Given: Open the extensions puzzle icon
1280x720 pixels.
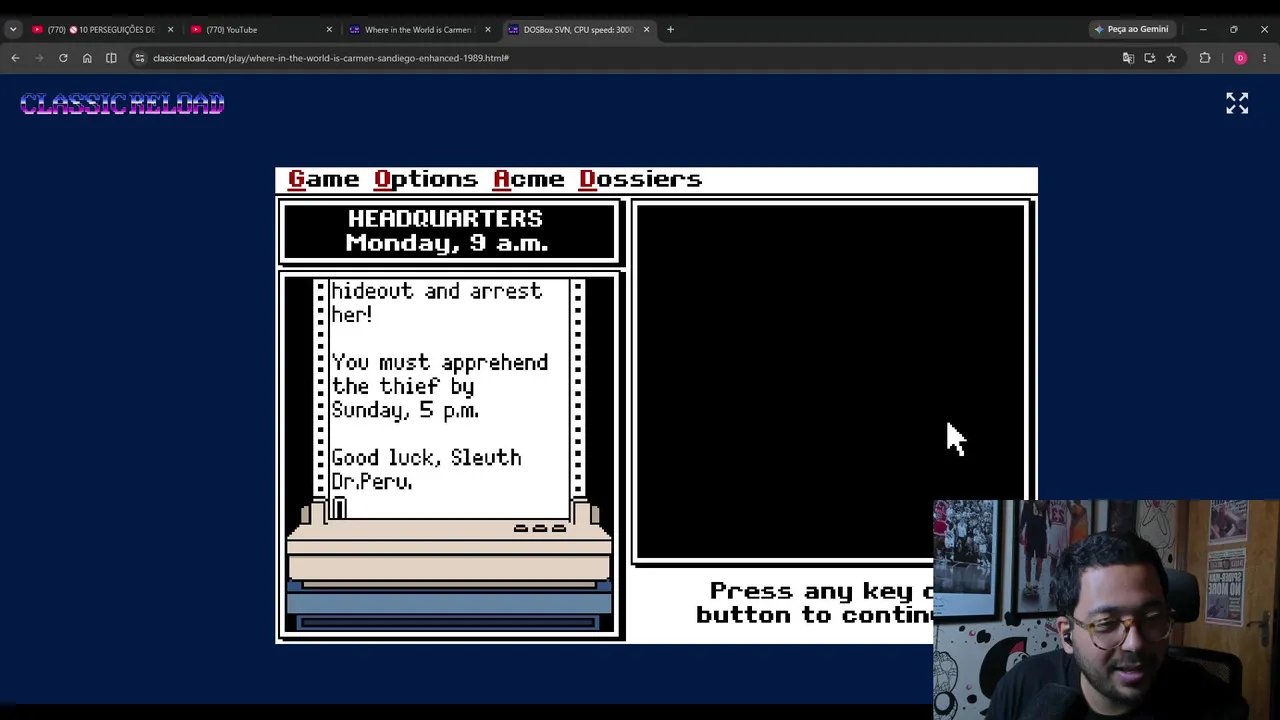Looking at the screenshot, I should [x=1205, y=58].
